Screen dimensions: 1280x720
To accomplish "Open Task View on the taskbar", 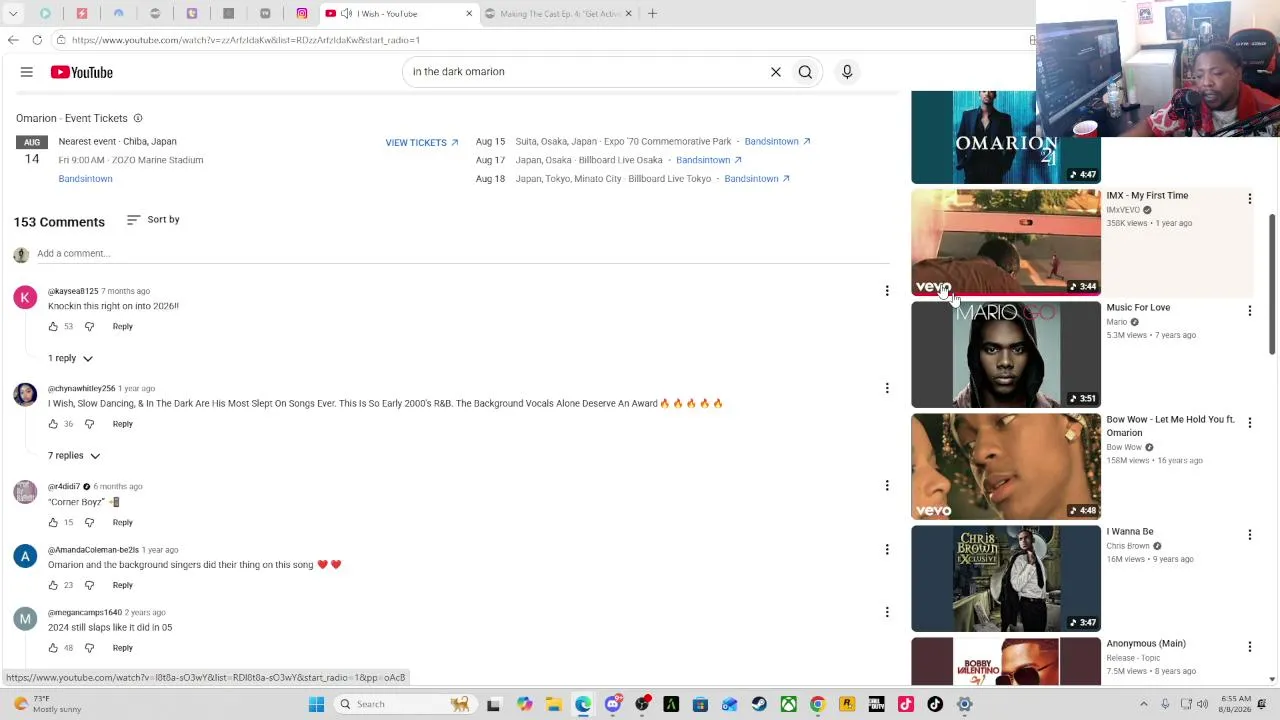I will coord(493,704).
